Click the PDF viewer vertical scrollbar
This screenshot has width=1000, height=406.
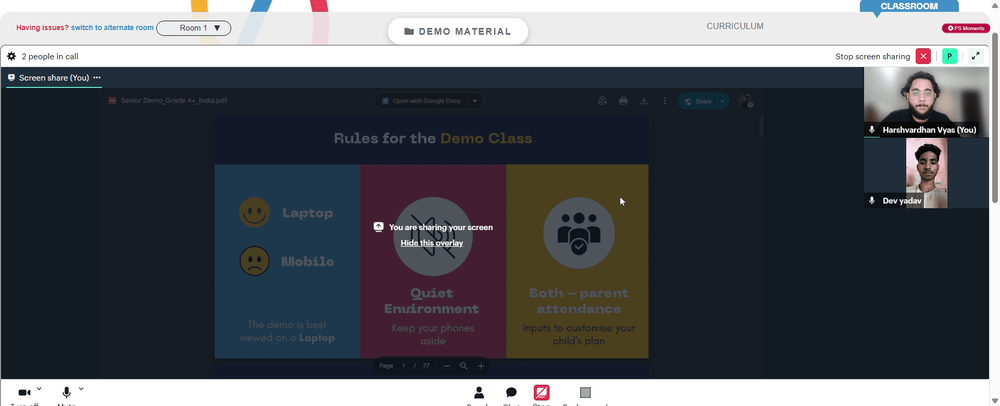(x=761, y=126)
